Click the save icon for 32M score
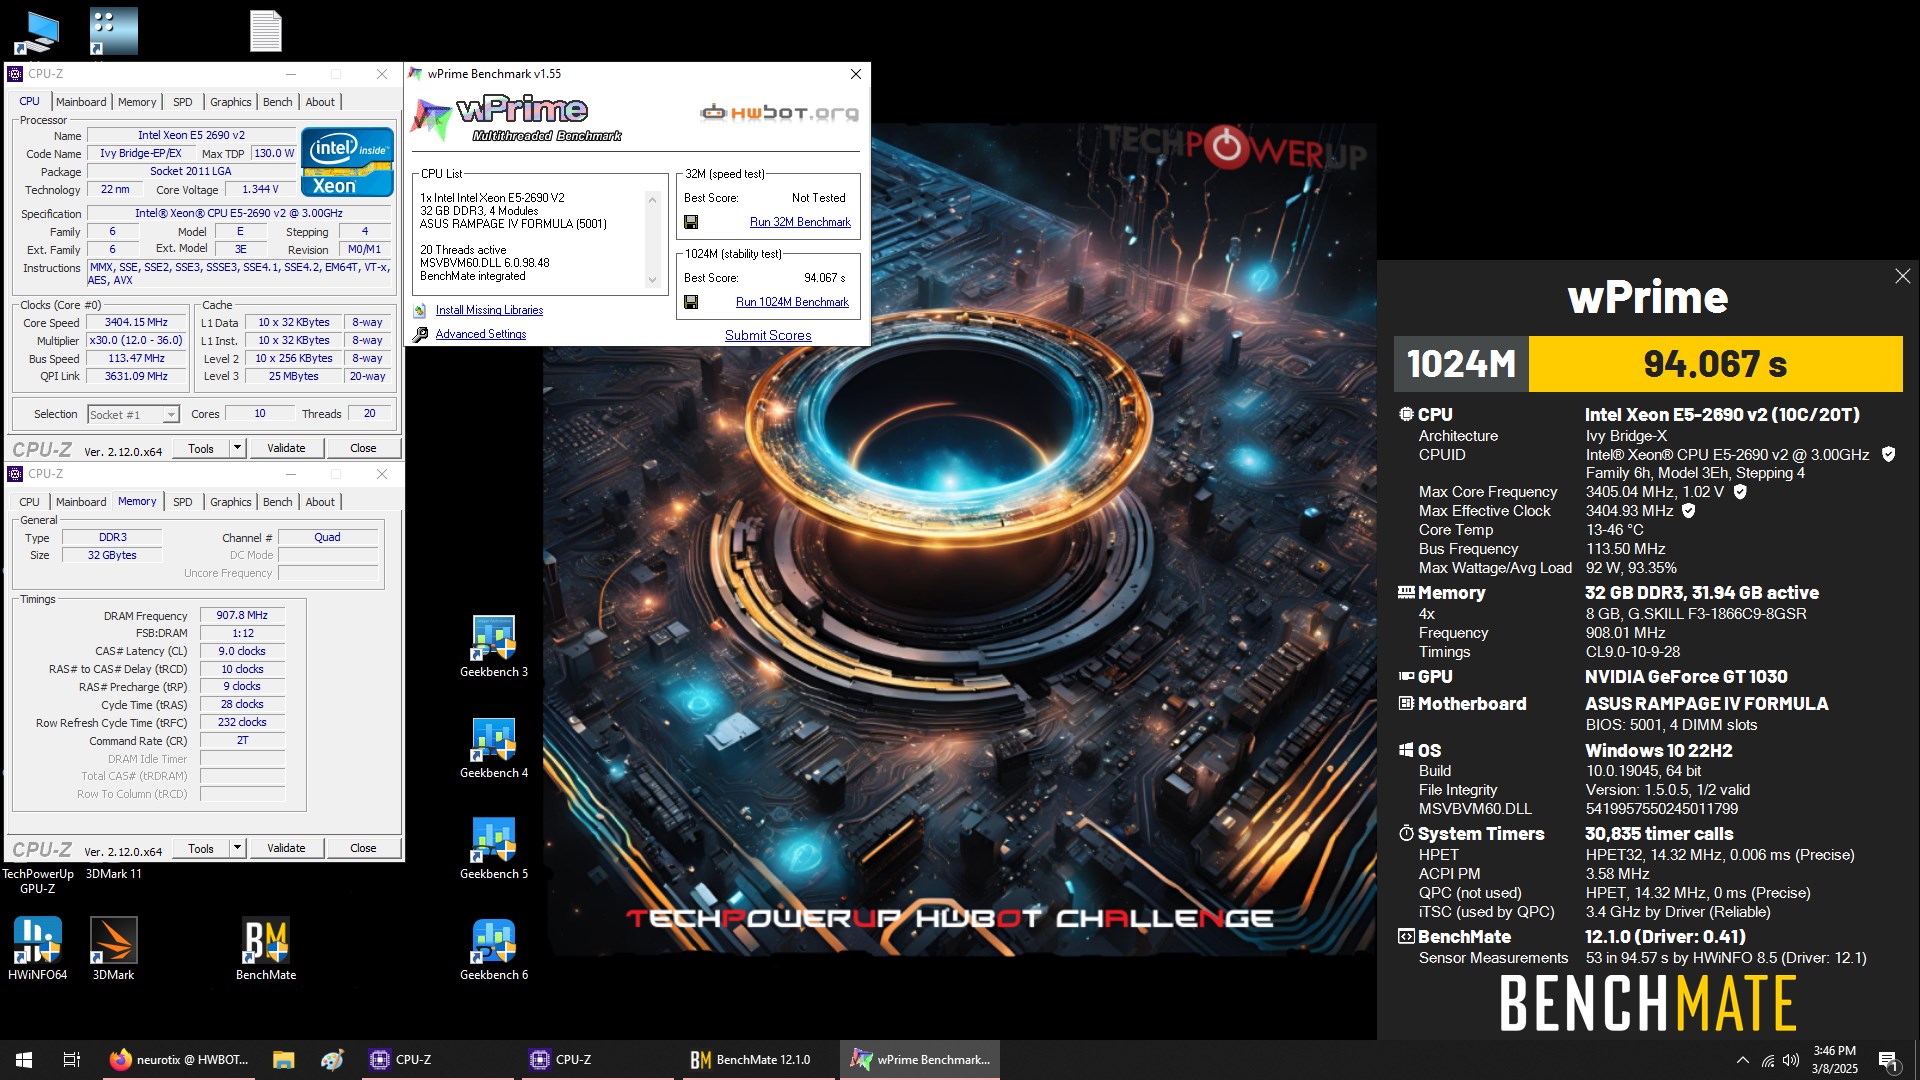 point(691,222)
